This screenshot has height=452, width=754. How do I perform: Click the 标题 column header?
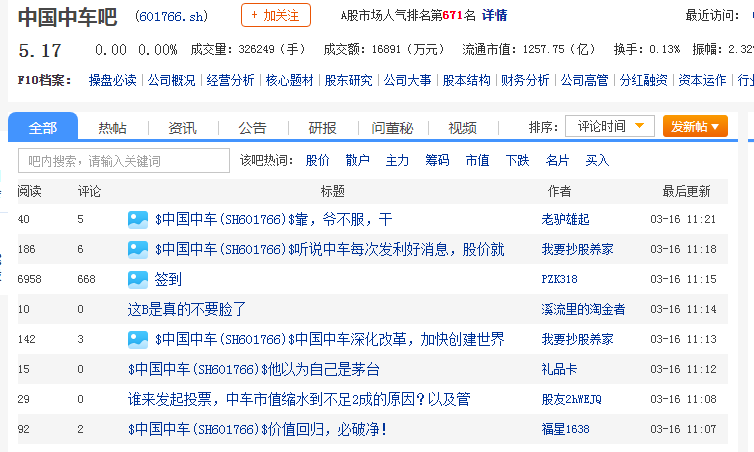333,191
